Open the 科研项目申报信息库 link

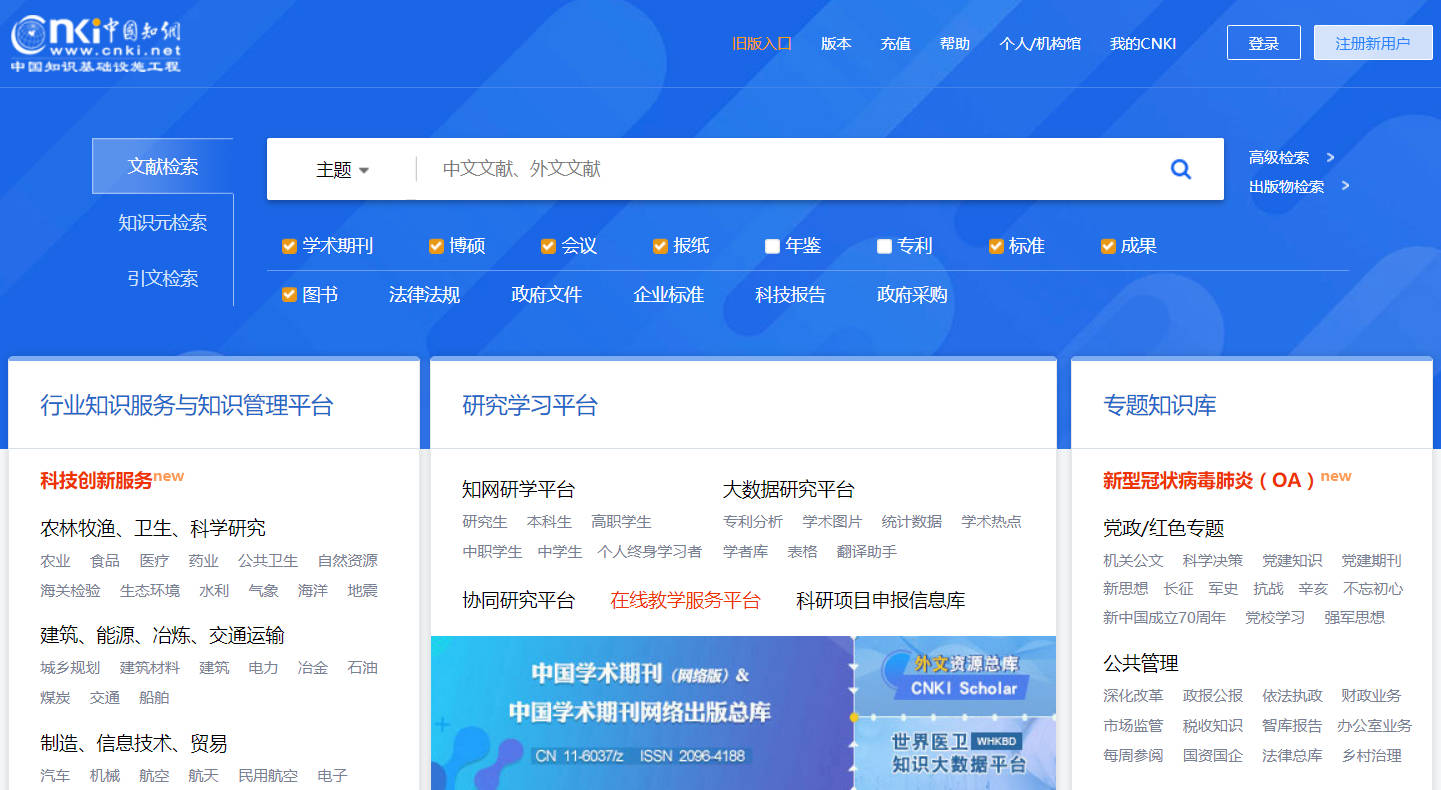[880, 600]
